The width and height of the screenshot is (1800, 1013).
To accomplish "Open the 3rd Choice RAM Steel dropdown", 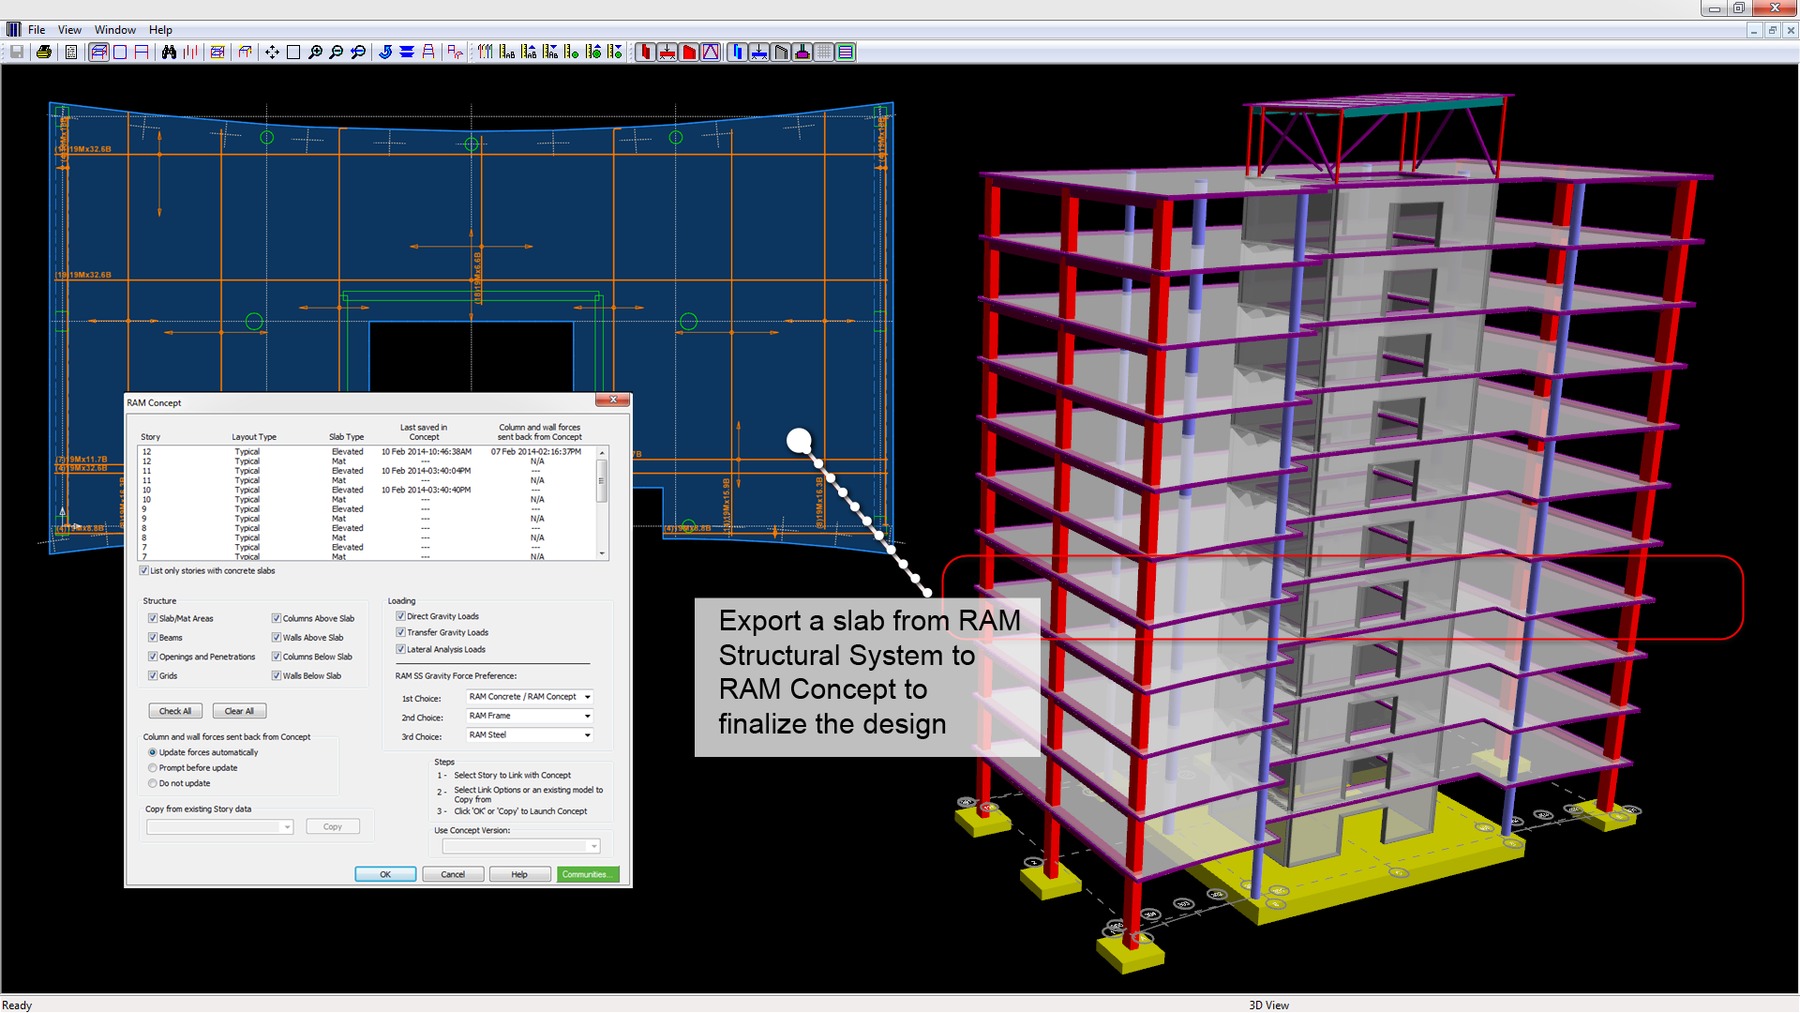I will click(587, 735).
